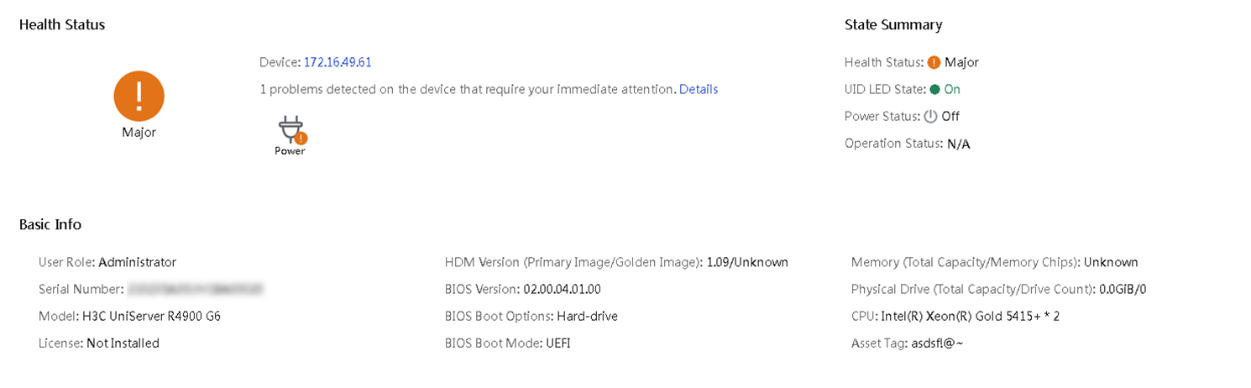Click the Asset Tag asdsfl@~ value
Viewport: 1251px width, 388px height.
[x=937, y=343]
